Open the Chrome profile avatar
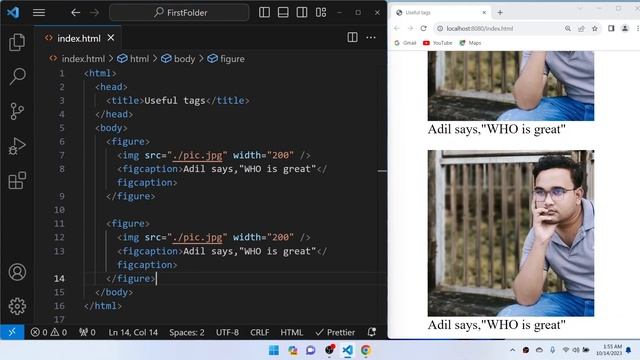Image resolution: width=640 pixels, height=360 pixels. pos(625,28)
